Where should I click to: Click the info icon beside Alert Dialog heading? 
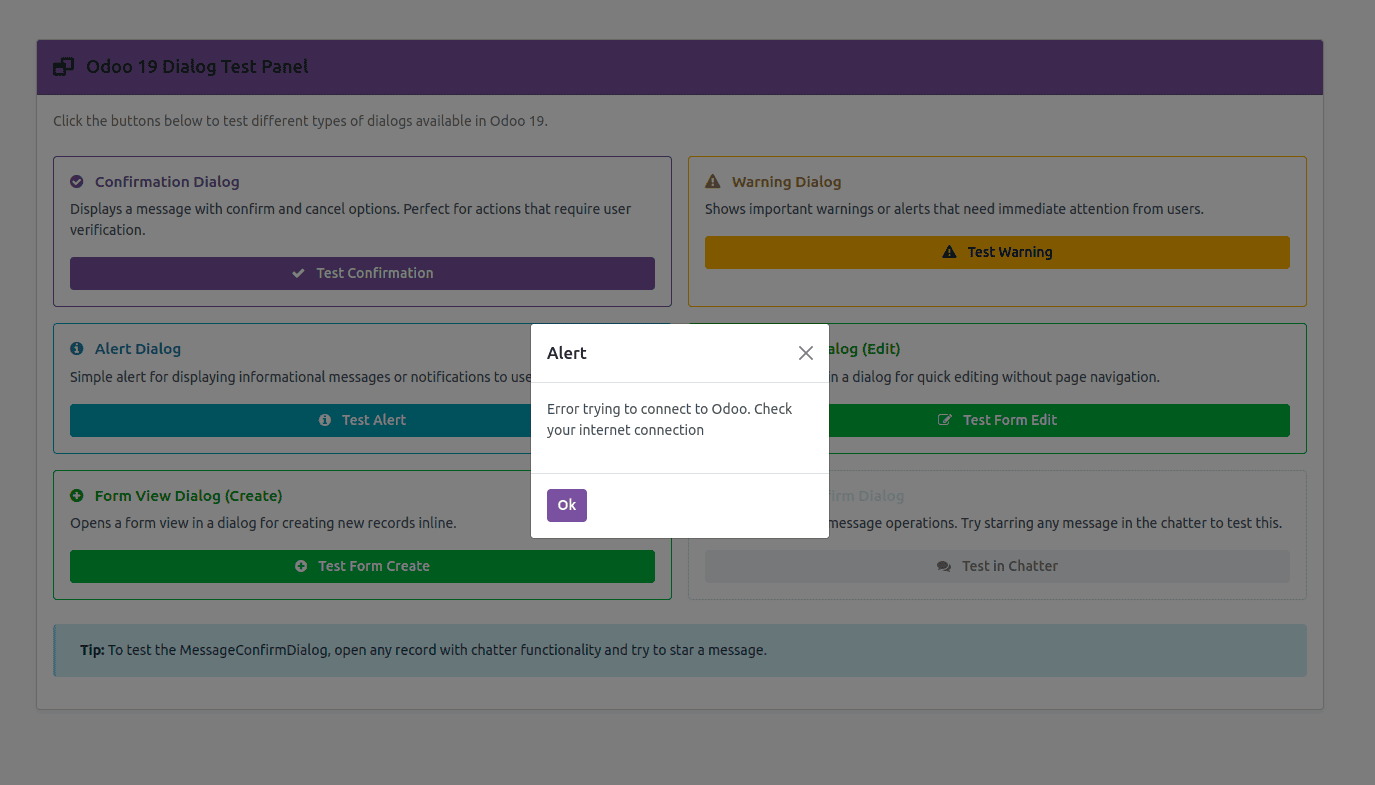(76, 348)
